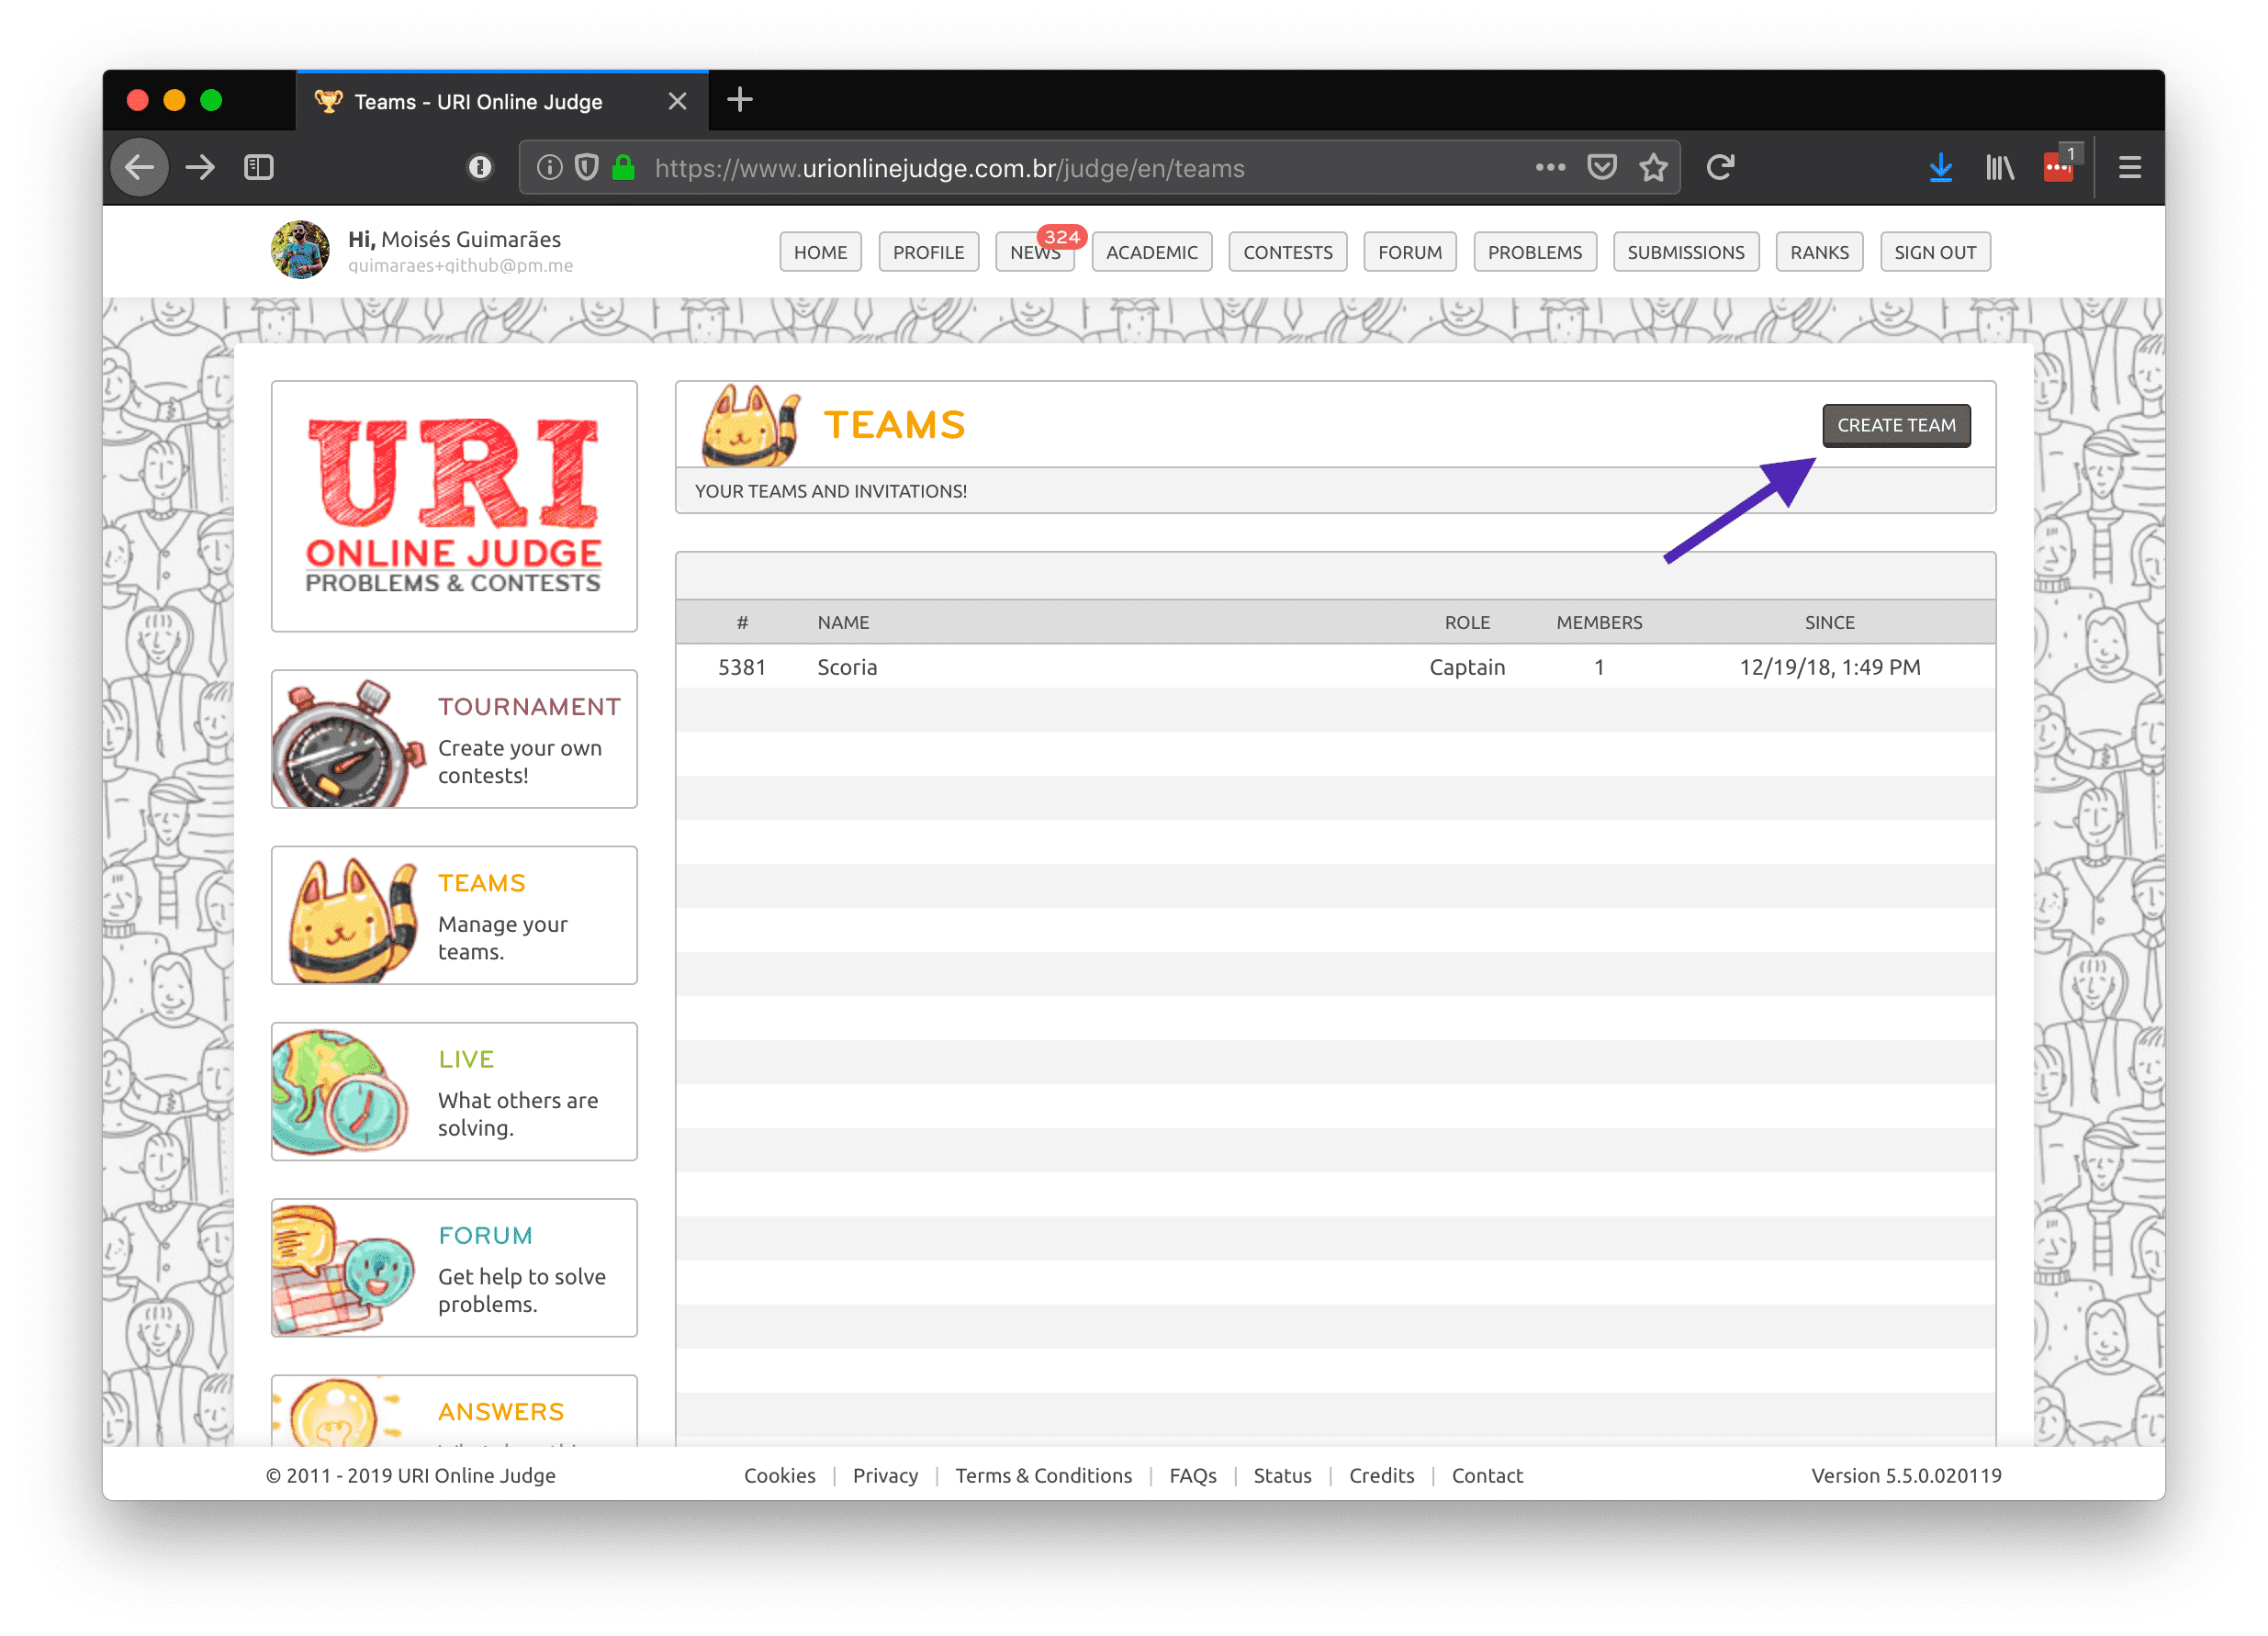Open the FAQs footer link

(1193, 1475)
